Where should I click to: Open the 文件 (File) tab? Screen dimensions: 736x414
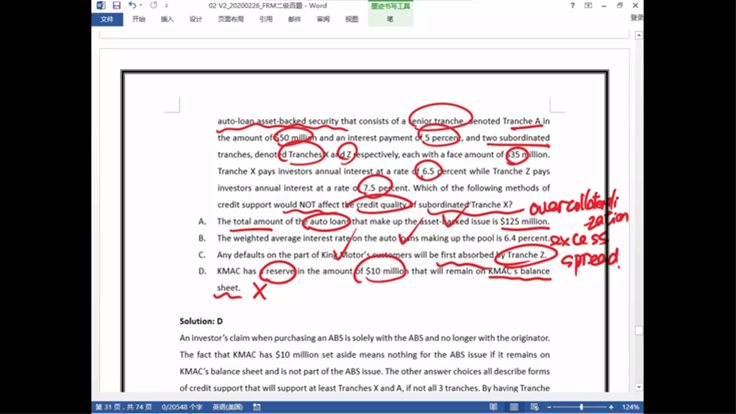pos(107,19)
